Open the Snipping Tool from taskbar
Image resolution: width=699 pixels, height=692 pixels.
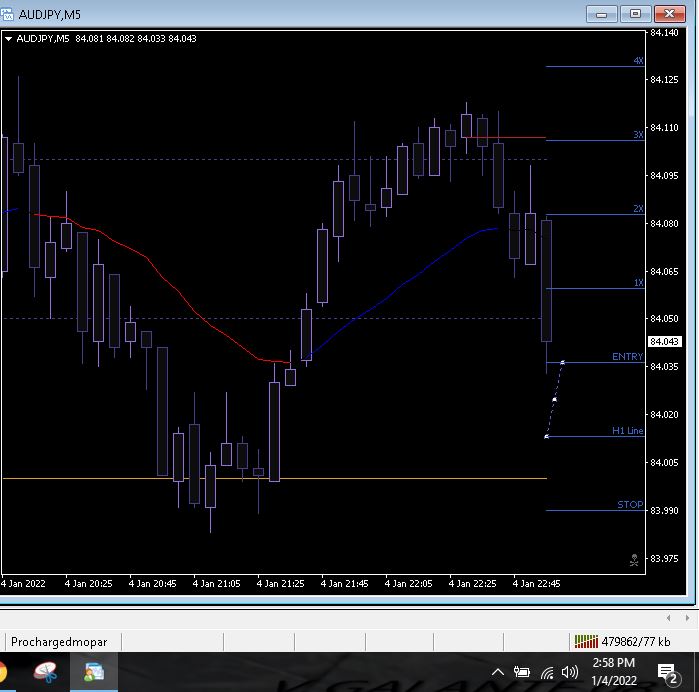coord(45,672)
